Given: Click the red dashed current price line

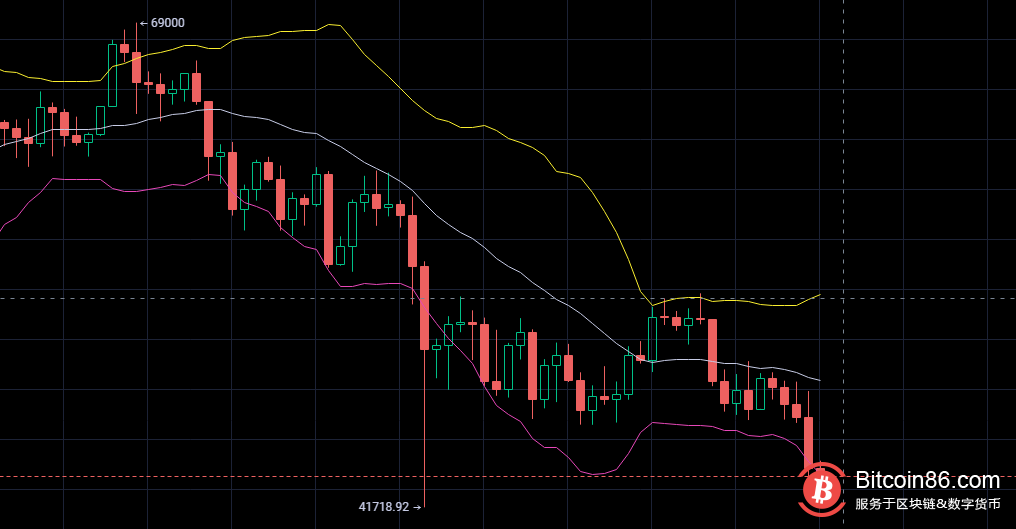Looking at the screenshot, I should (400, 477).
